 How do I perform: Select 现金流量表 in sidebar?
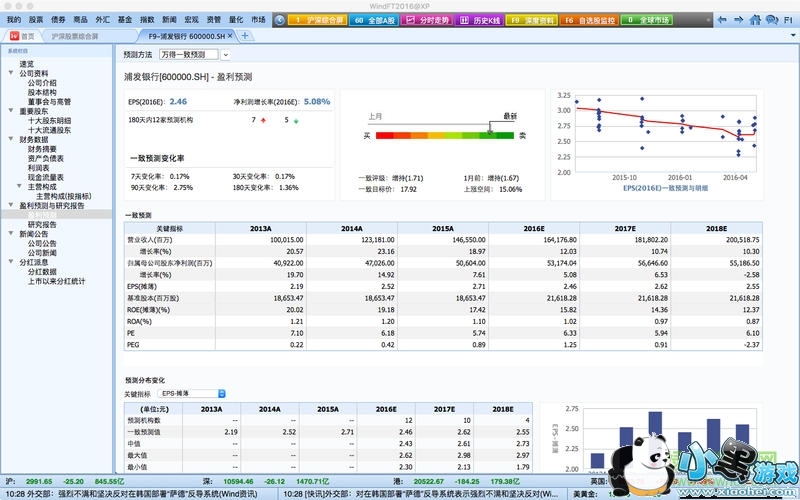coord(45,177)
